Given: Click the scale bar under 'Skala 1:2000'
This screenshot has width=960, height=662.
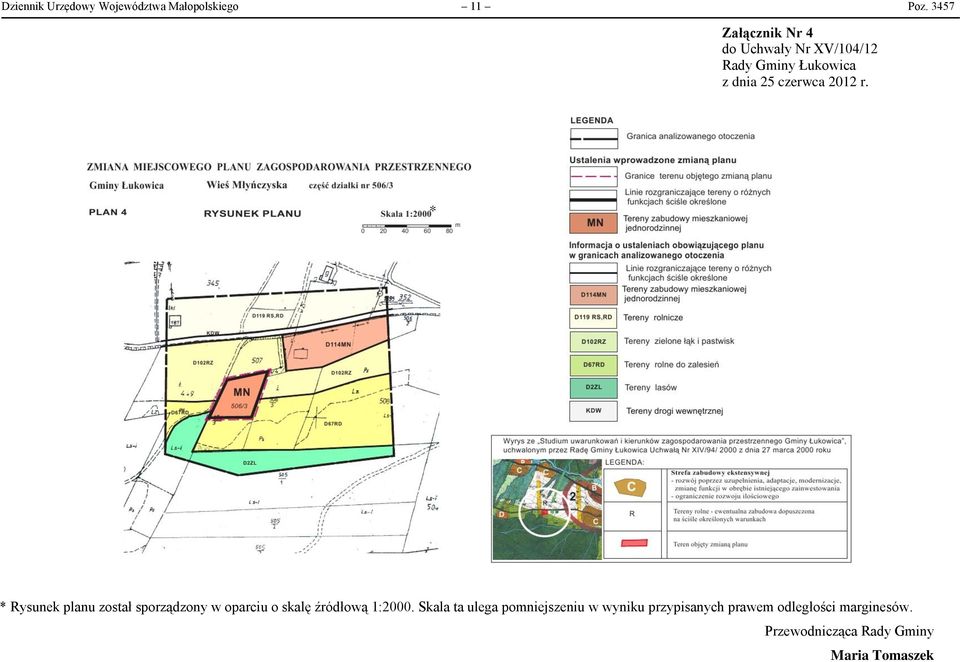Looking at the screenshot, I should (x=408, y=228).
